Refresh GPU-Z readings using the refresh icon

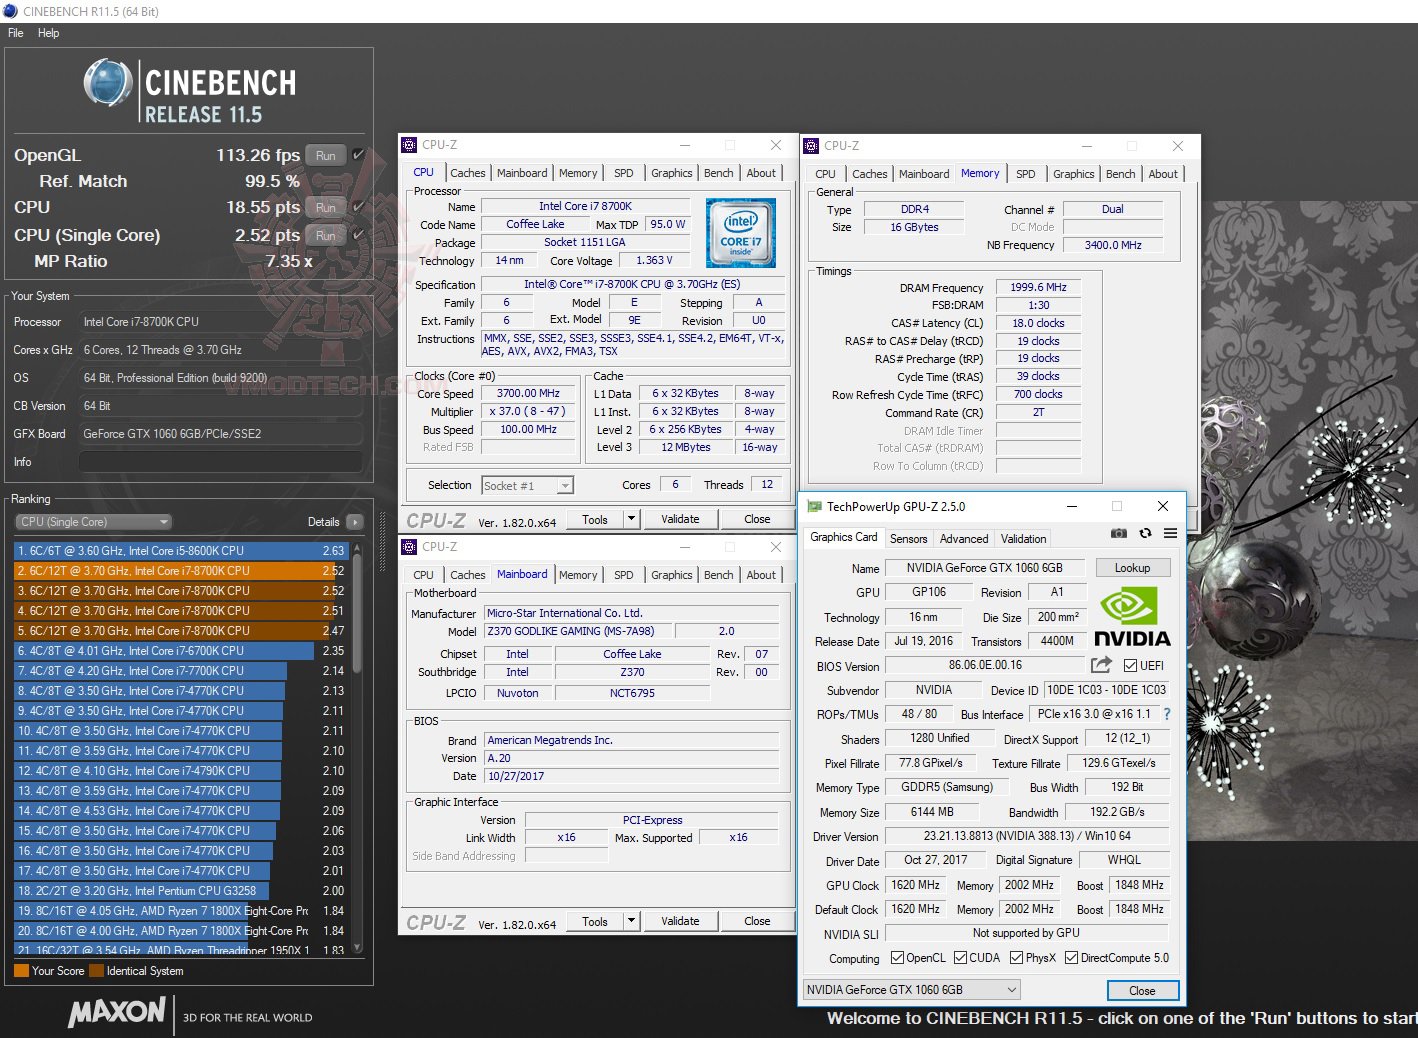tap(1144, 533)
